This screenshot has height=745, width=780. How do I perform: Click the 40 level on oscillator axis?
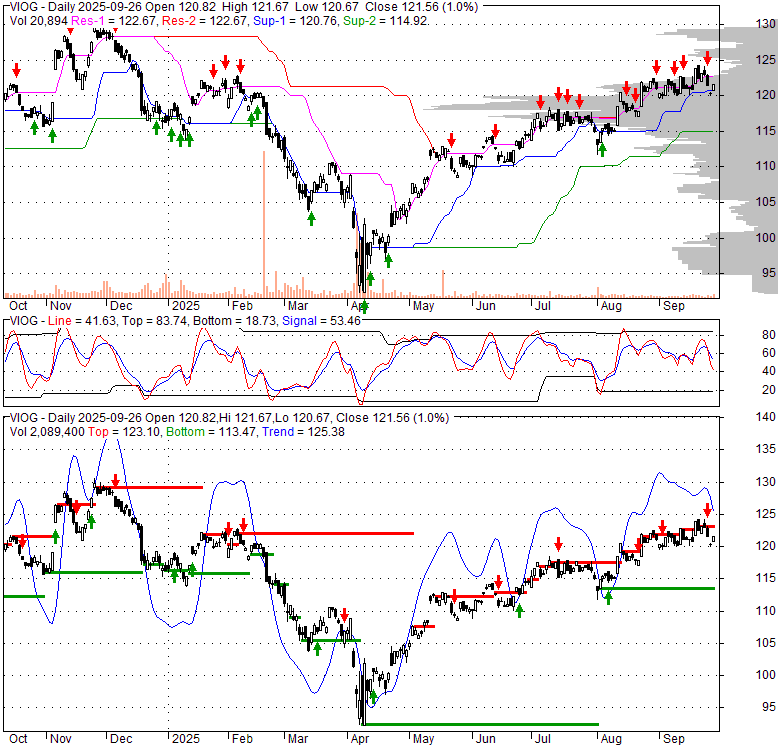(x=769, y=371)
